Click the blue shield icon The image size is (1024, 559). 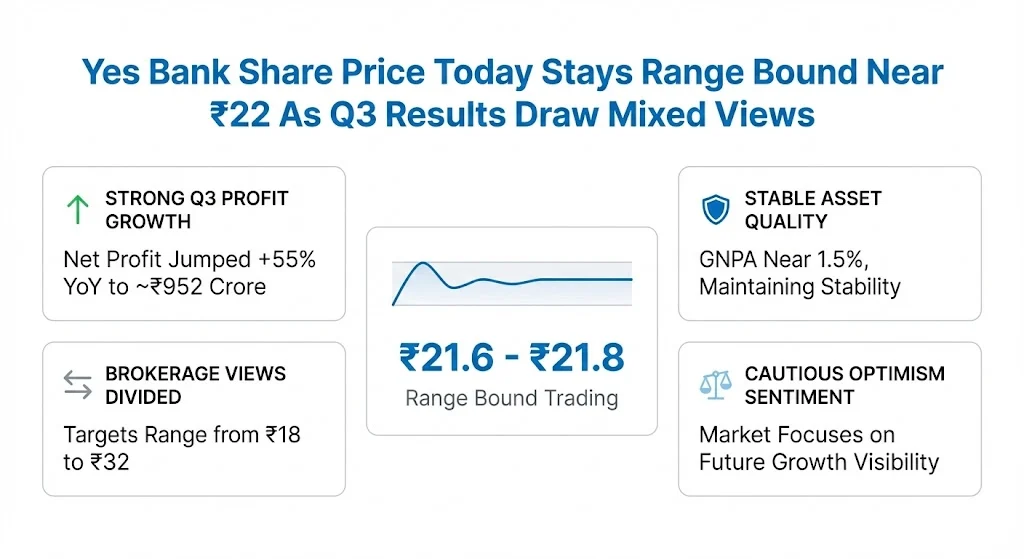coord(716,209)
